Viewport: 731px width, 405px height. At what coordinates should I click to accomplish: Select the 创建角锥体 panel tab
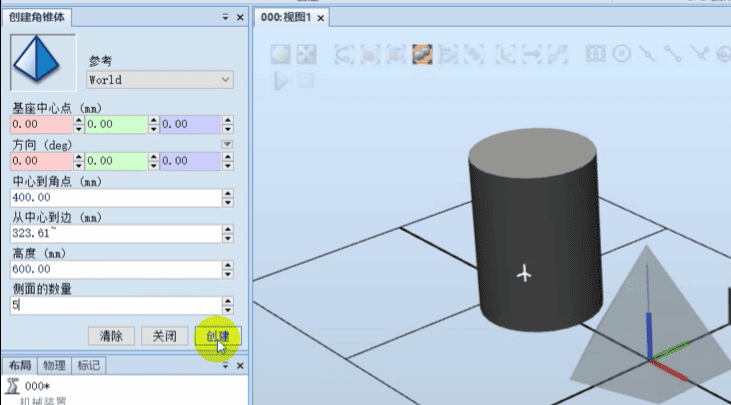(x=37, y=17)
